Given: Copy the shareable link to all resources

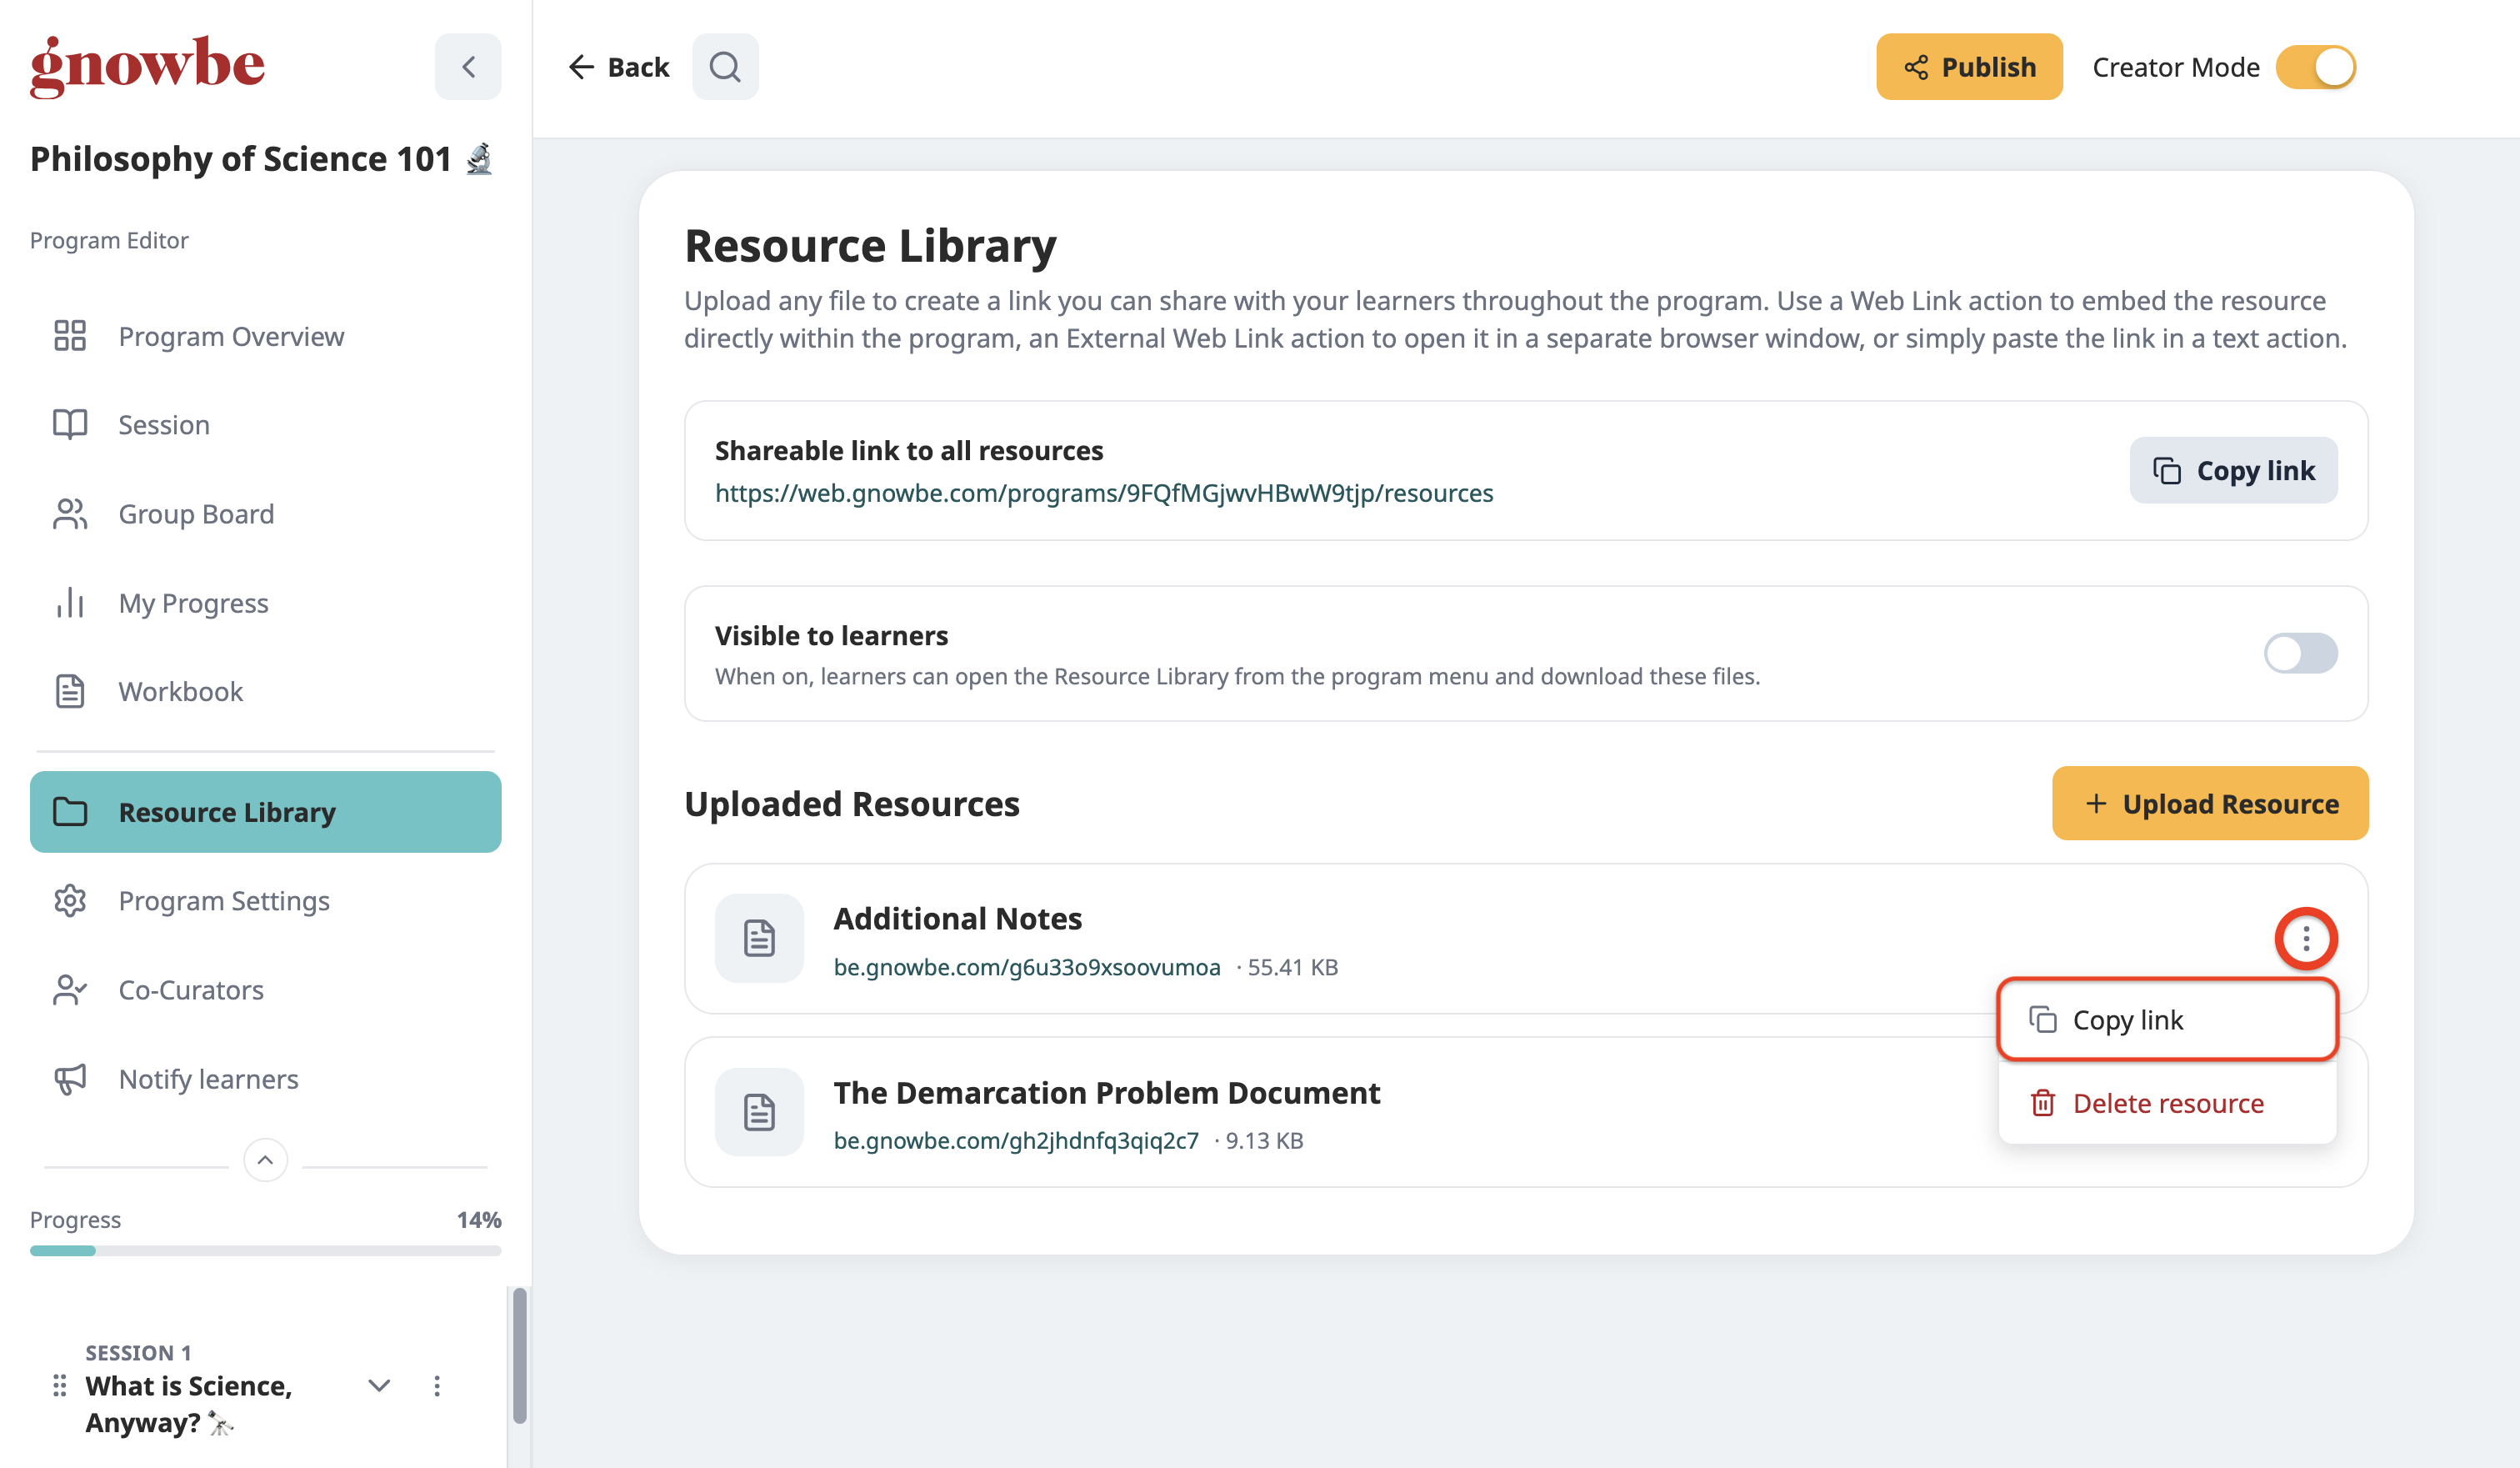Looking at the screenshot, I should pos(2233,470).
